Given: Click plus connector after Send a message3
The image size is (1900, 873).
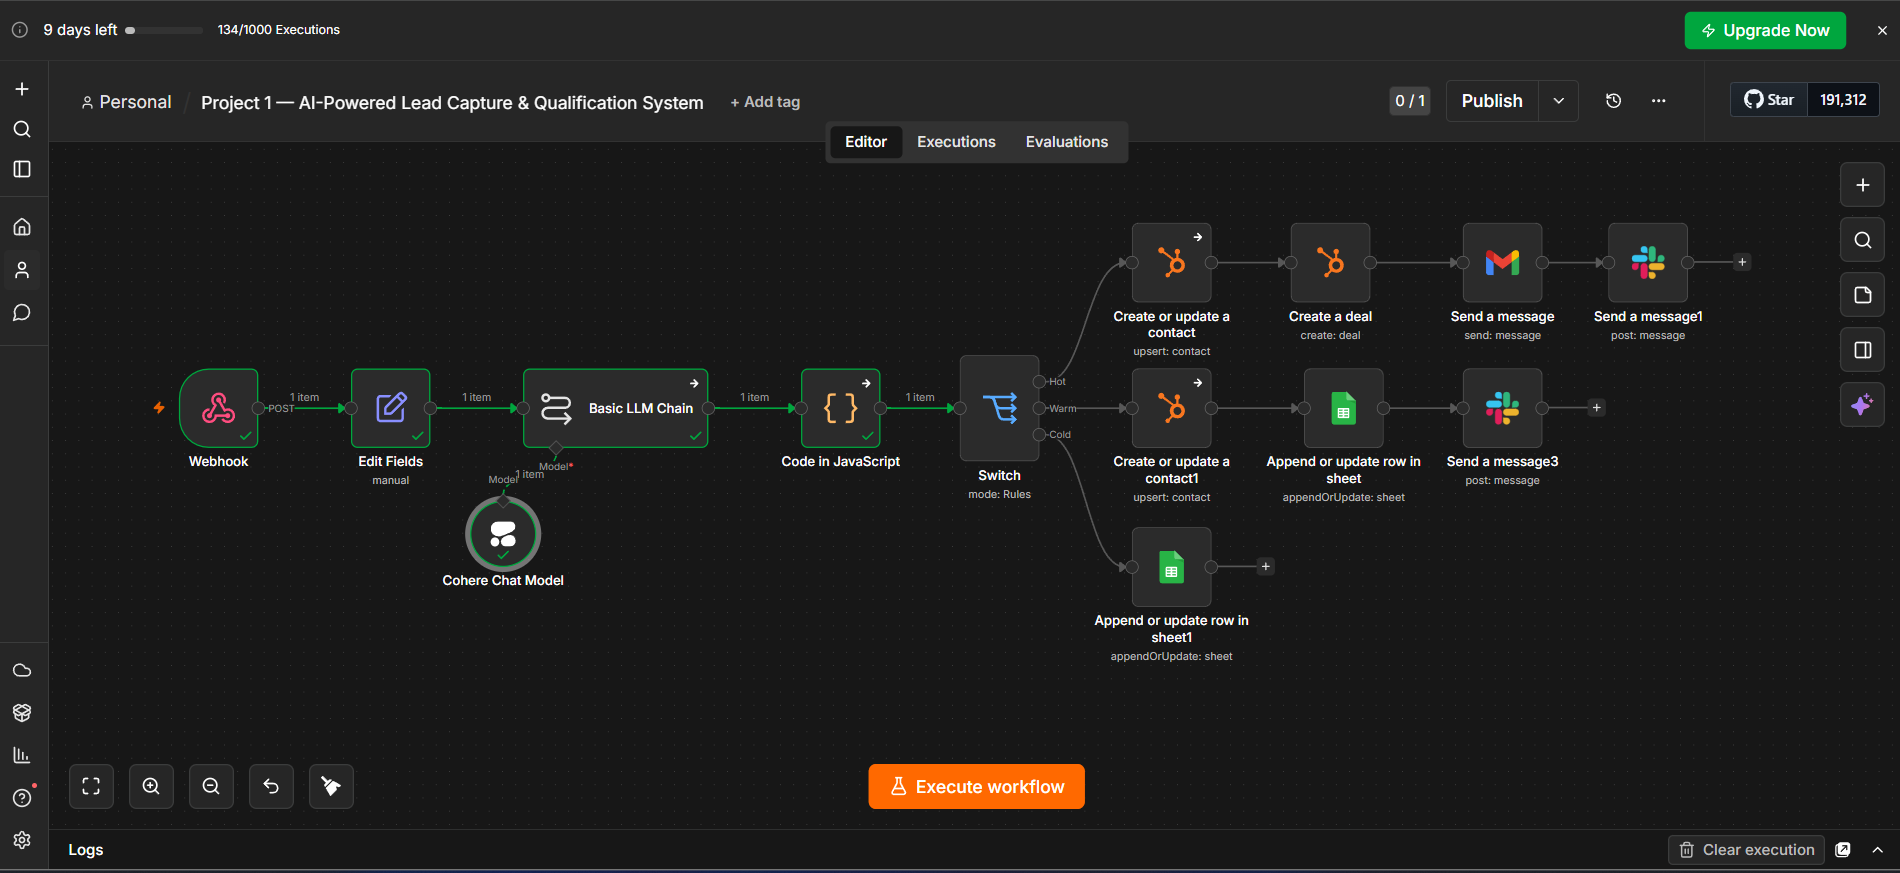Looking at the screenshot, I should click(1597, 408).
